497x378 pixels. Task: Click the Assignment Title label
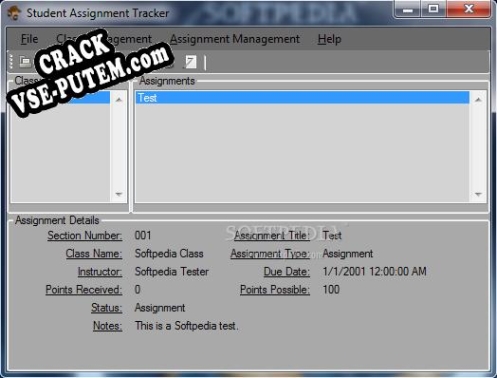point(272,236)
